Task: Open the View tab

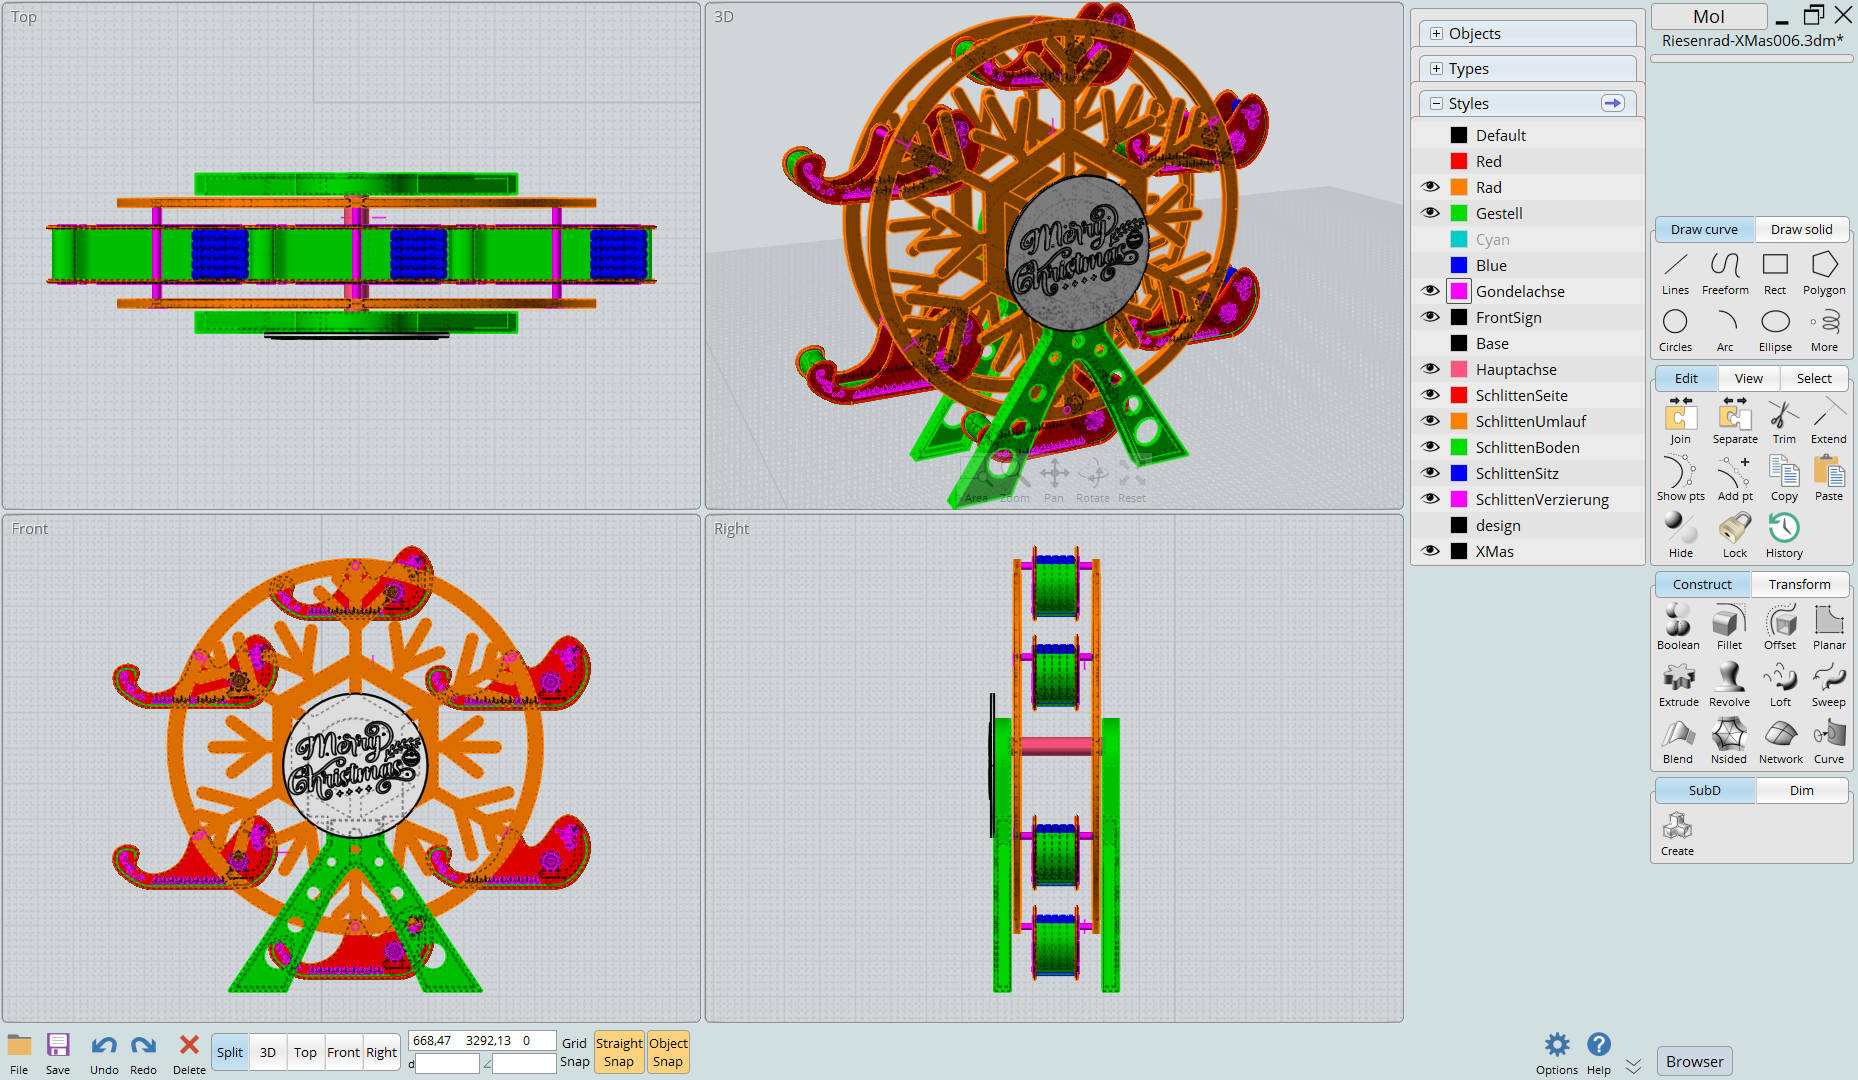Action: coord(1748,378)
